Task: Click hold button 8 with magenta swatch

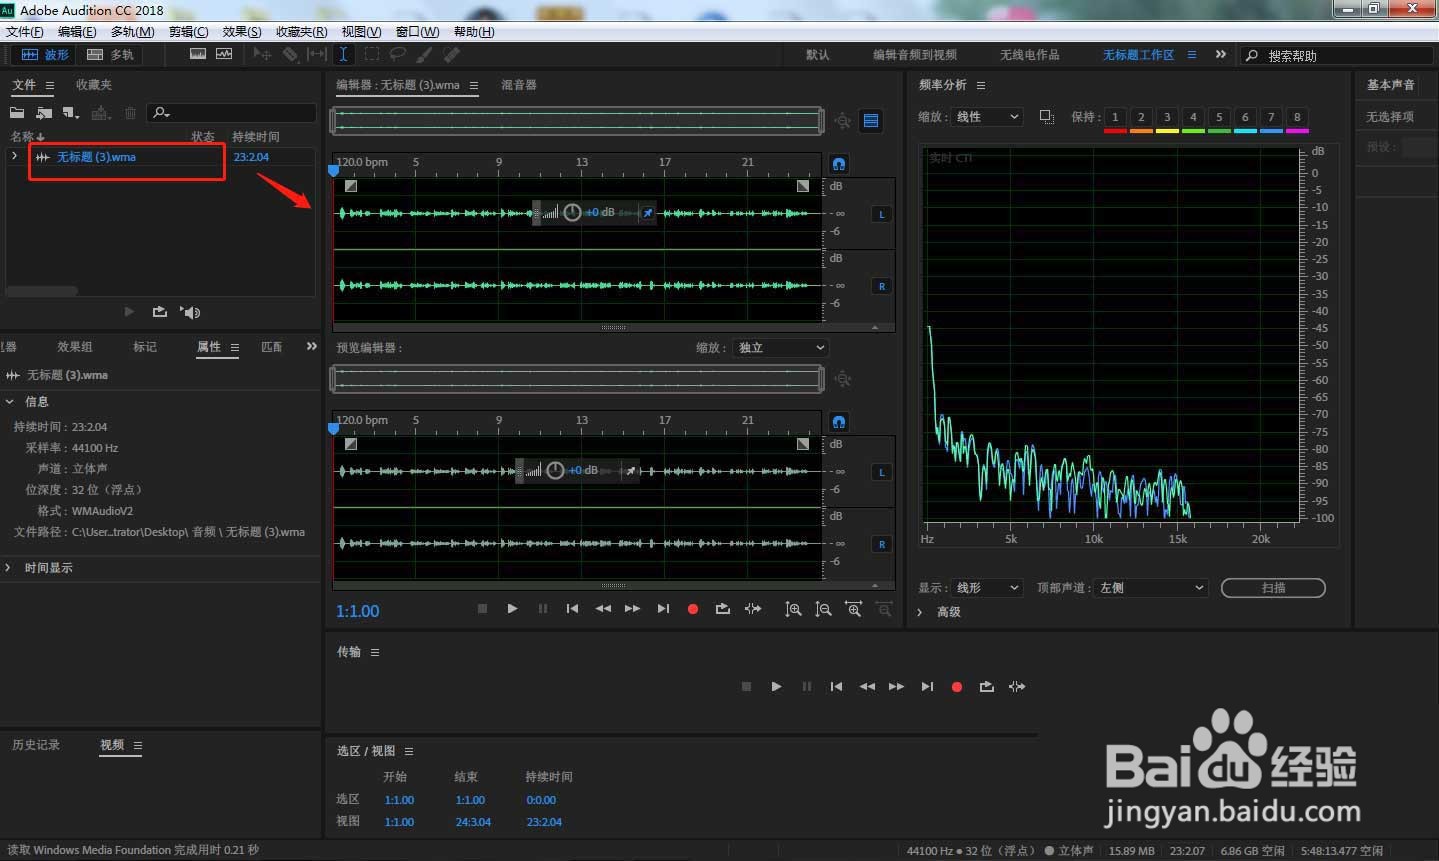Action: (1297, 118)
